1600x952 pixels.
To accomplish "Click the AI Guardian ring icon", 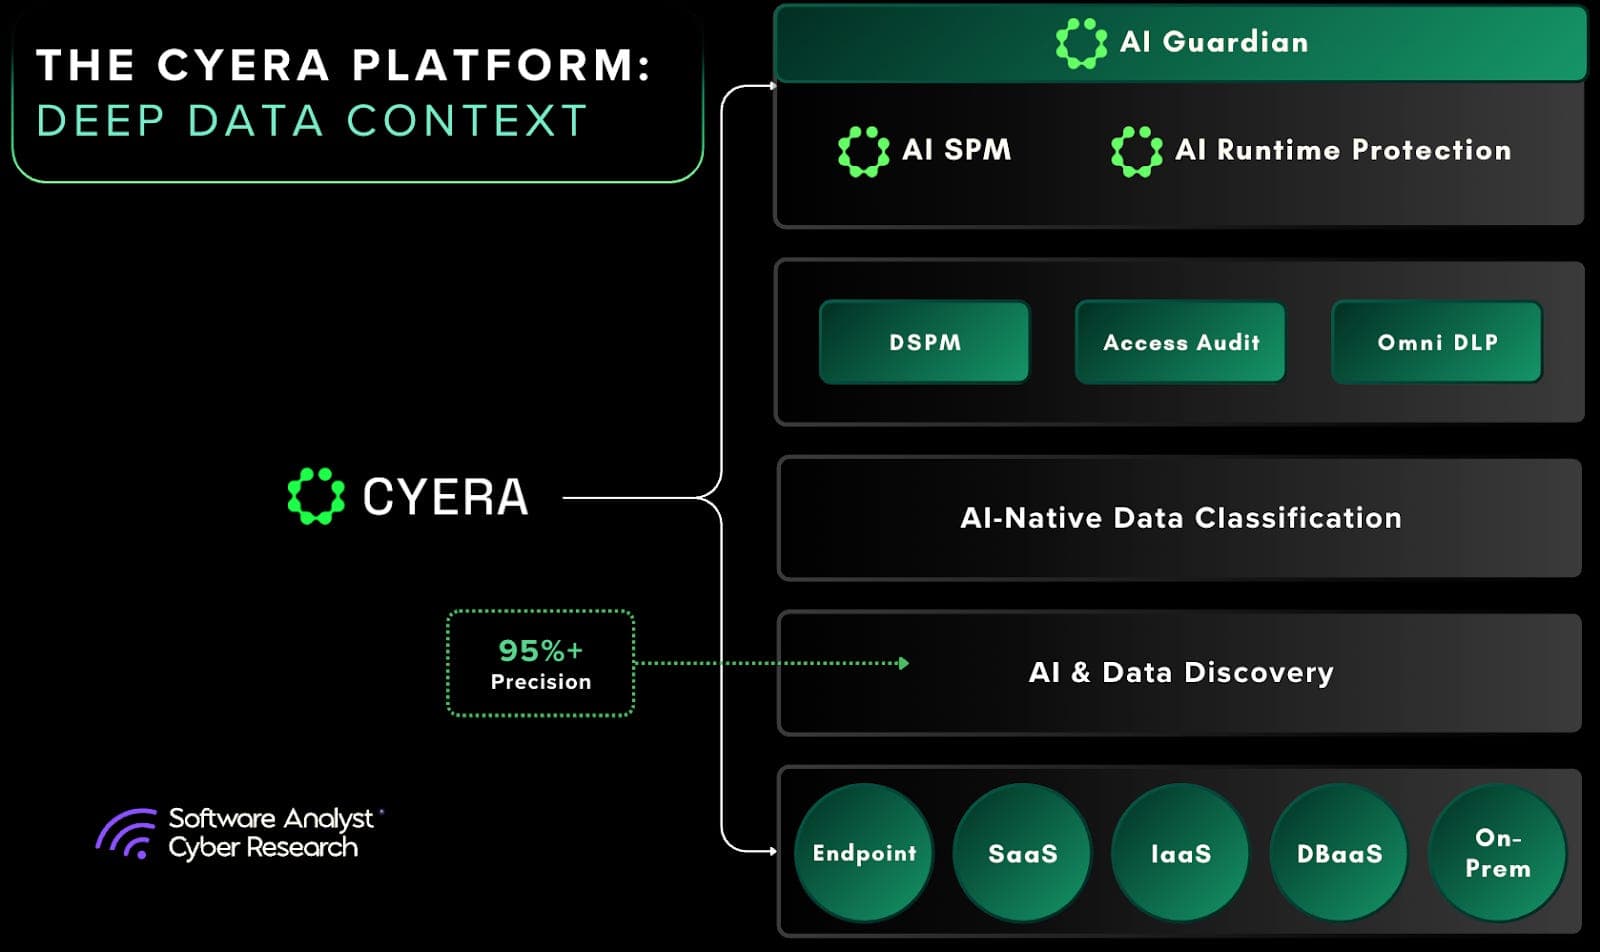I will (x=1081, y=43).
